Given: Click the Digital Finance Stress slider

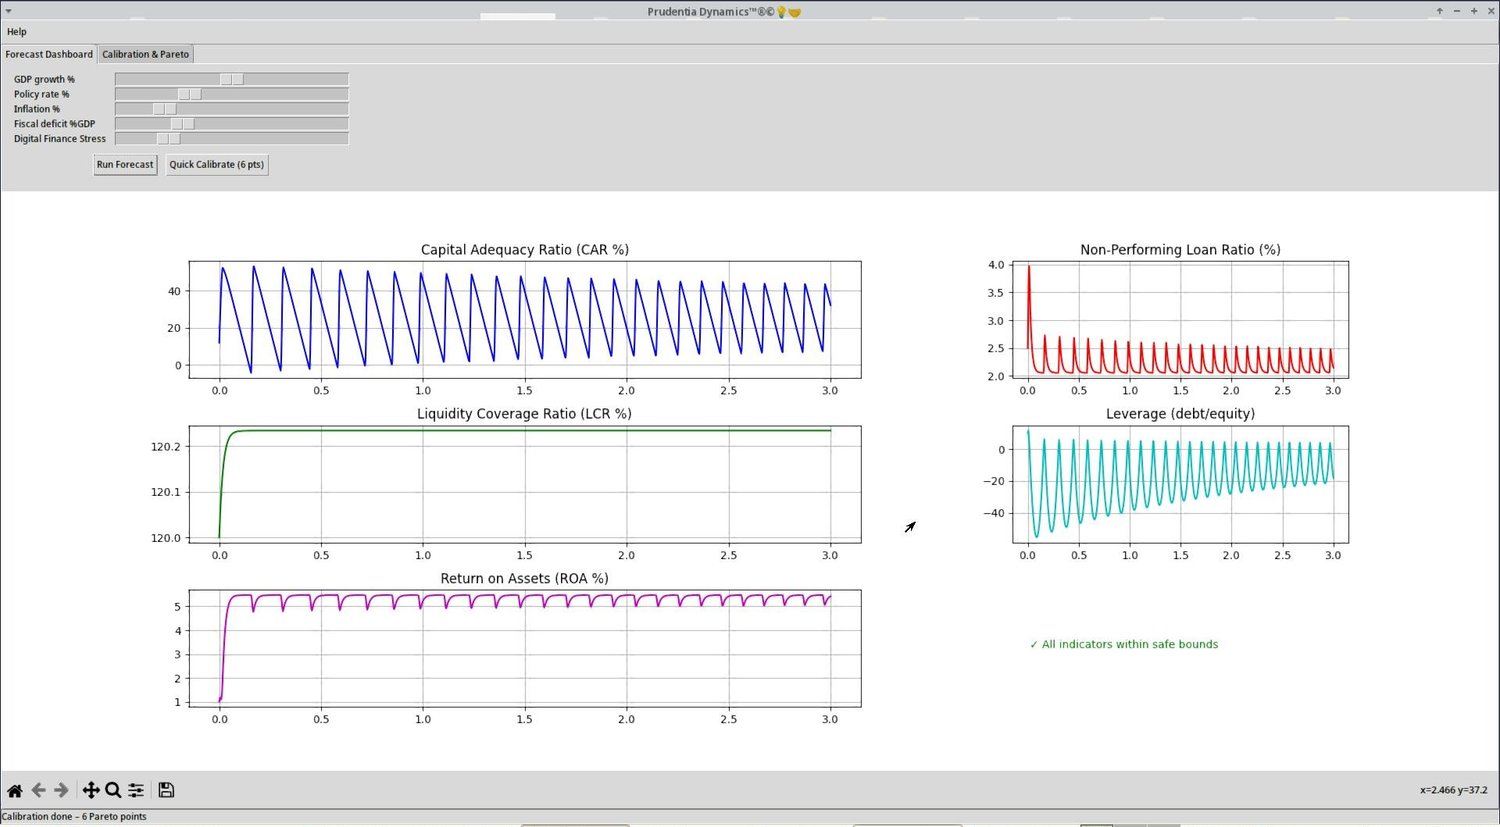Looking at the screenshot, I should [232, 139].
